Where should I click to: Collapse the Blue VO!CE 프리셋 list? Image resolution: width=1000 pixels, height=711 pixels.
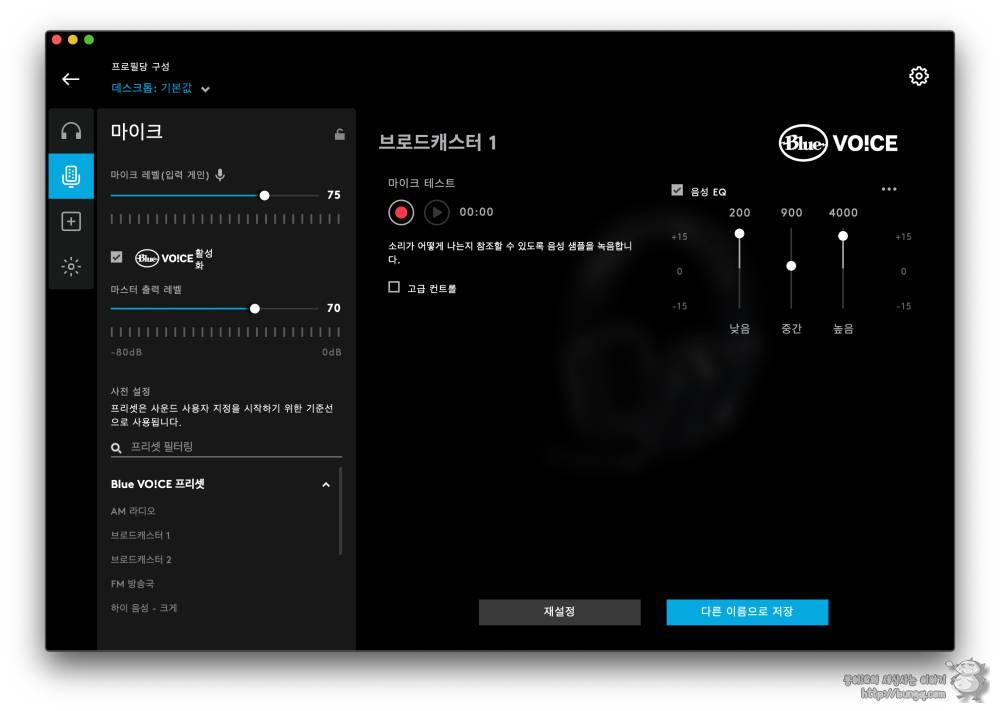coord(326,485)
